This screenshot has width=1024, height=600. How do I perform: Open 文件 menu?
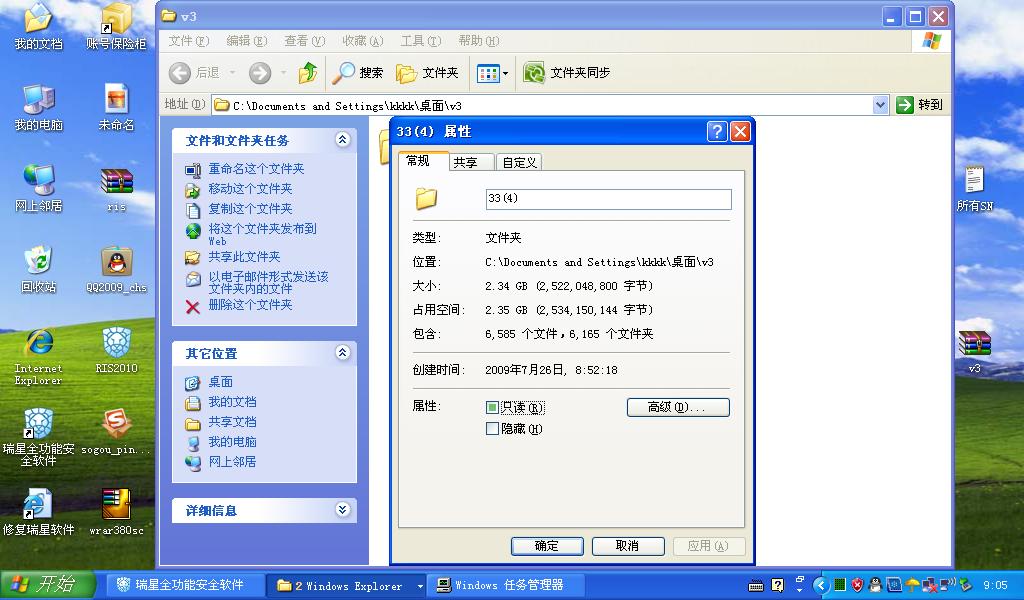[x=188, y=40]
